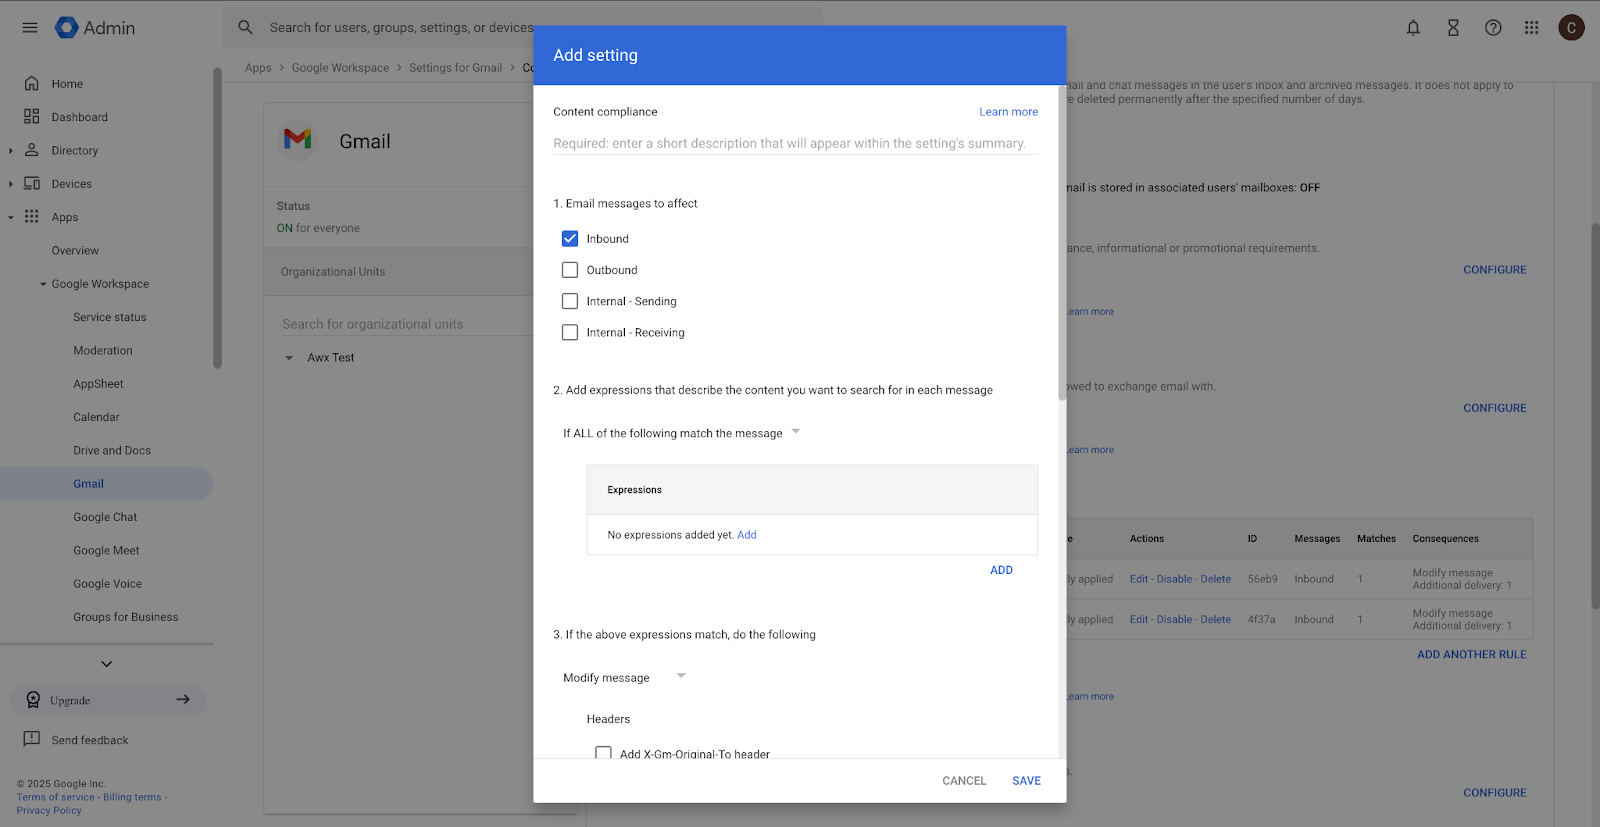Image resolution: width=1600 pixels, height=827 pixels.
Task: Click the Search for organizational units field
Action: pyautogui.click(x=405, y=324)
